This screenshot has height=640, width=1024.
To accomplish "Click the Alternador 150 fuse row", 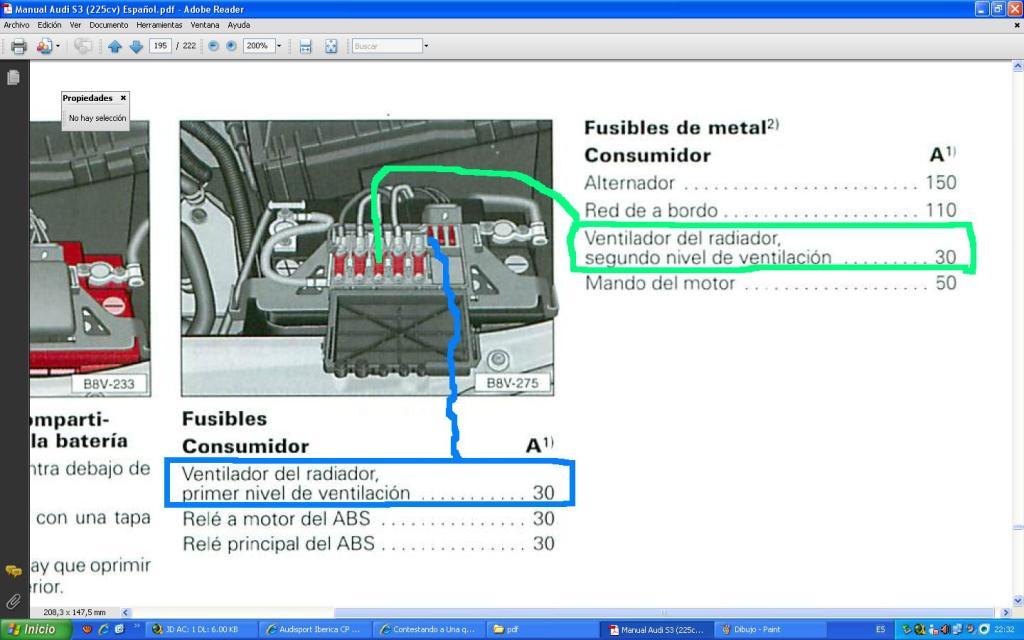I will pyautogui.click(x=771, y=183).
